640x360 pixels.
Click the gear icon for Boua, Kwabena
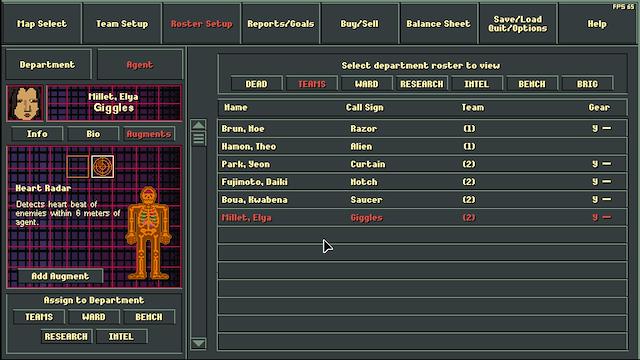click(602, 200)
